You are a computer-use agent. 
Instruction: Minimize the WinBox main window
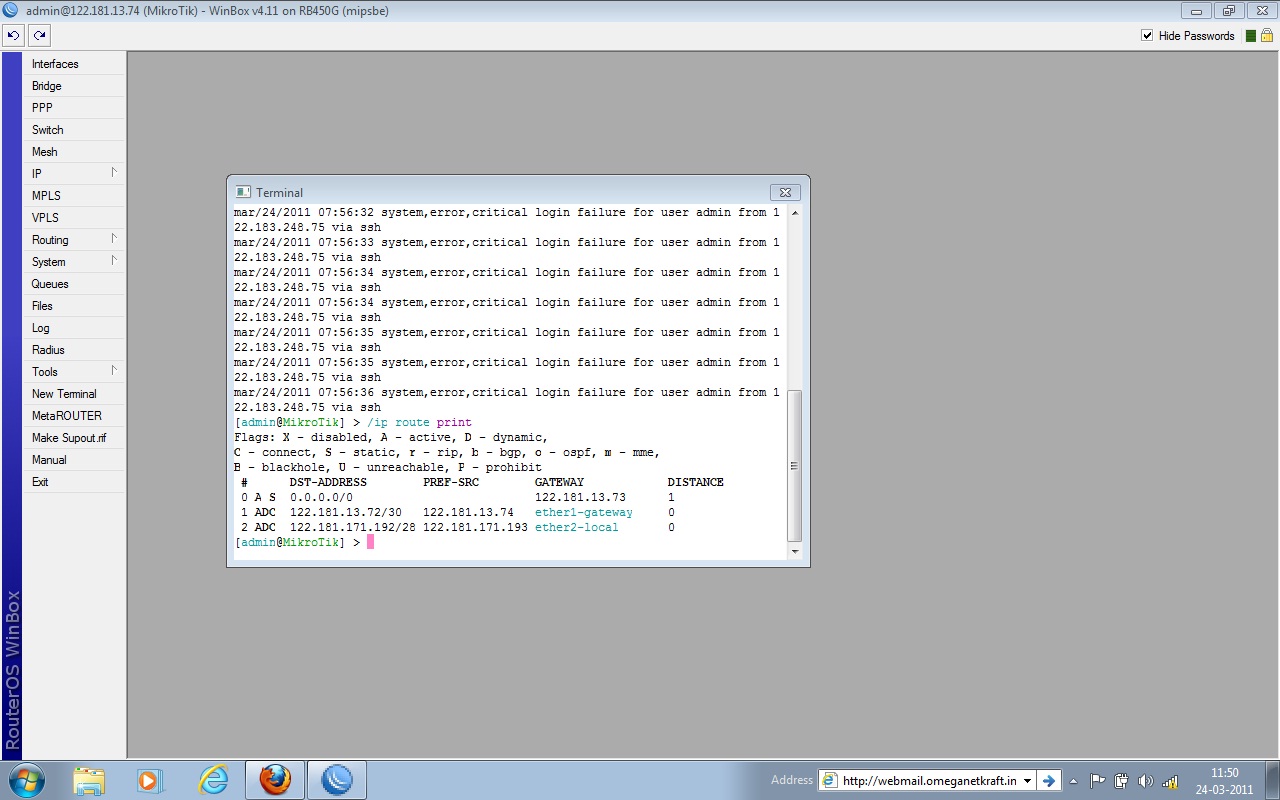[1196, 11]
